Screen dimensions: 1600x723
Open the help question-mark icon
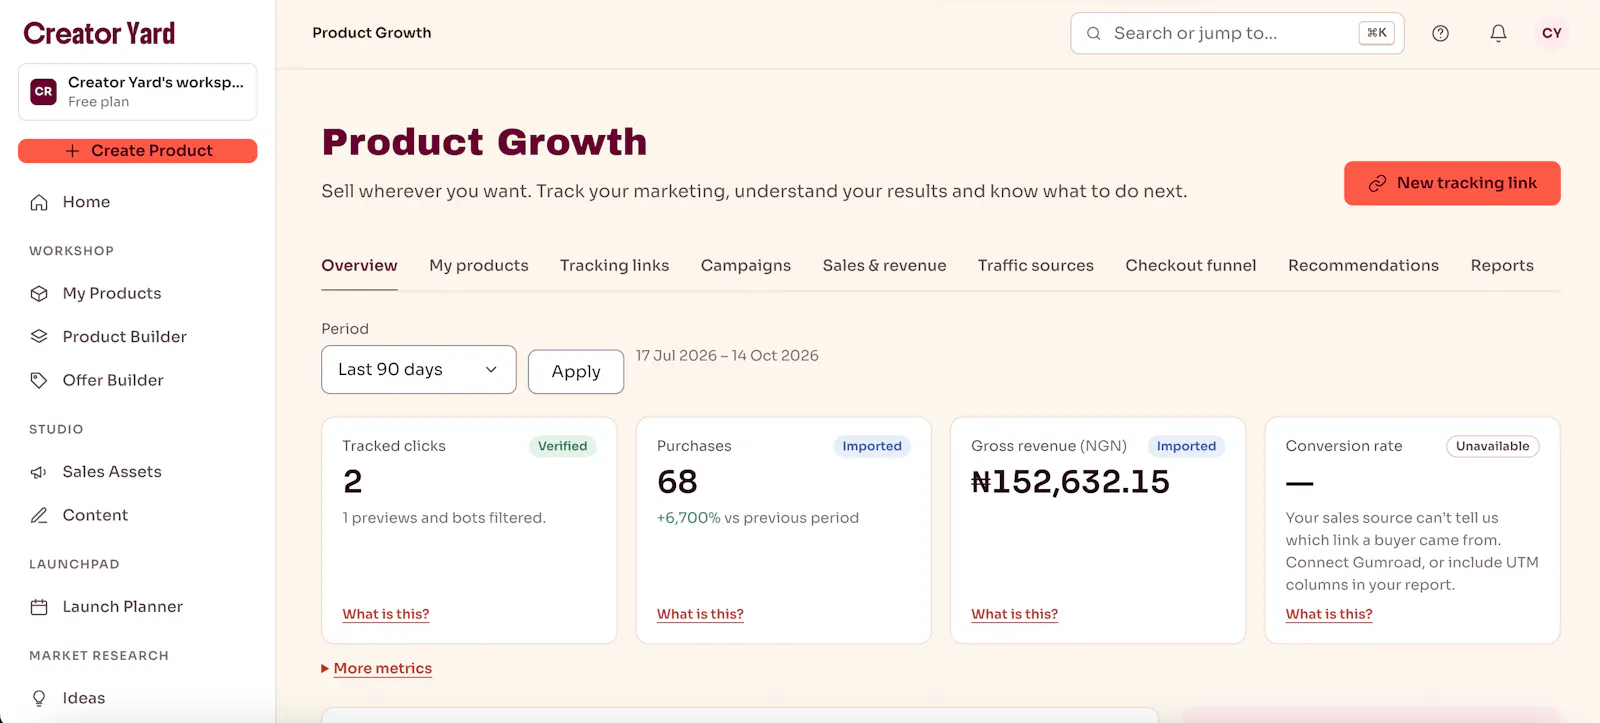point(1440,33)
